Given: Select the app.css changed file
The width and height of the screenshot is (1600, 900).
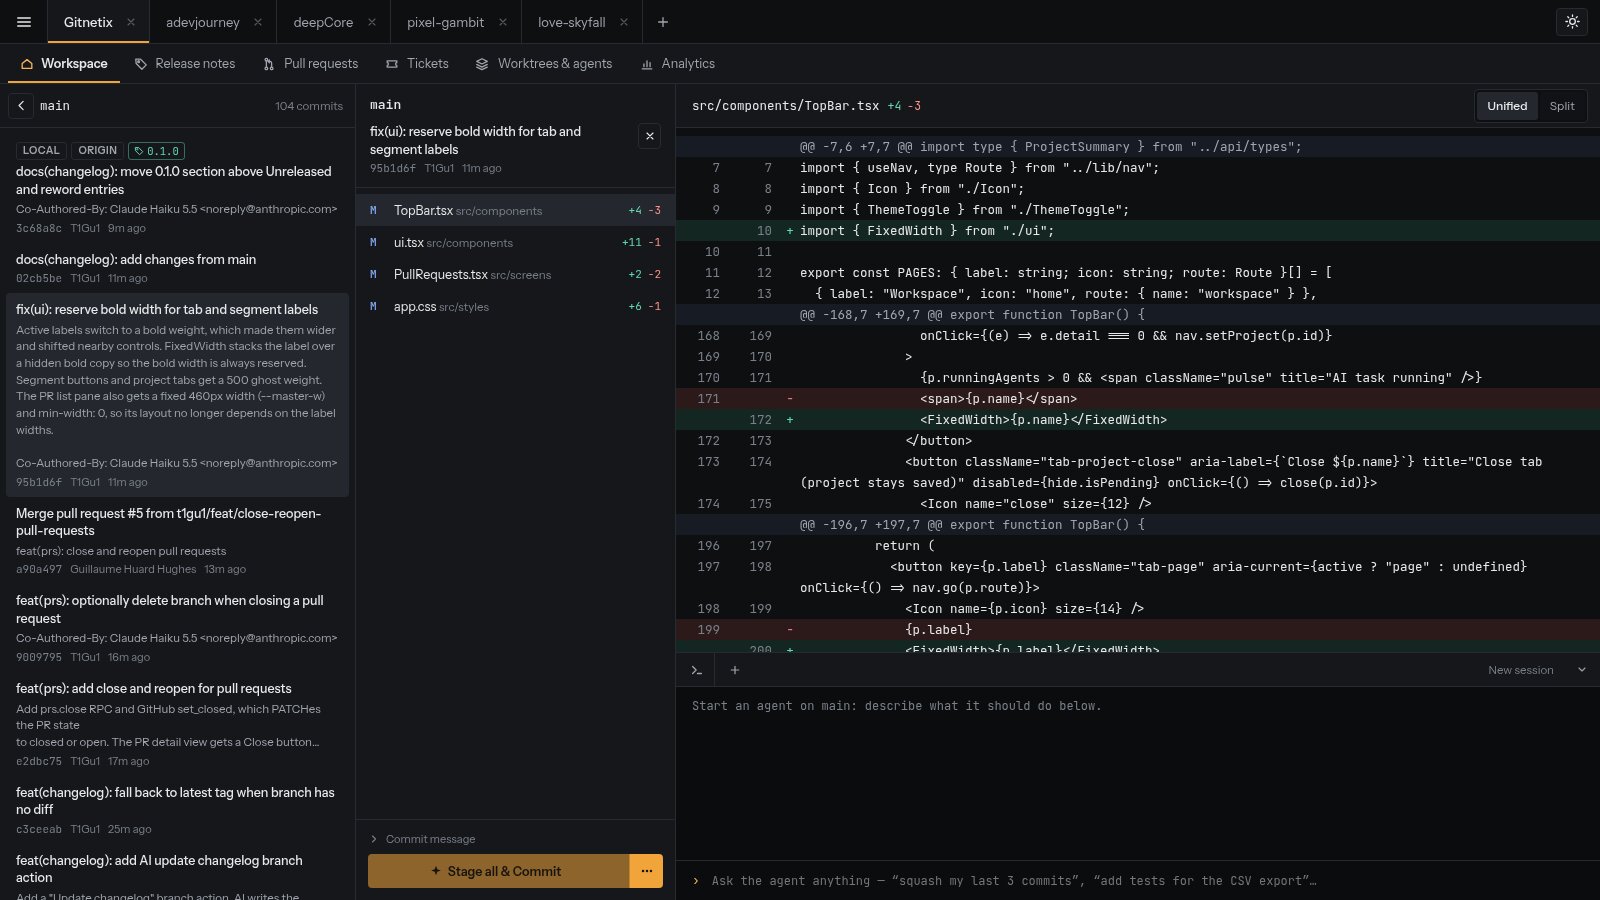Looking at the screenshot, I should pyautogui.click(x=515, y=306).
